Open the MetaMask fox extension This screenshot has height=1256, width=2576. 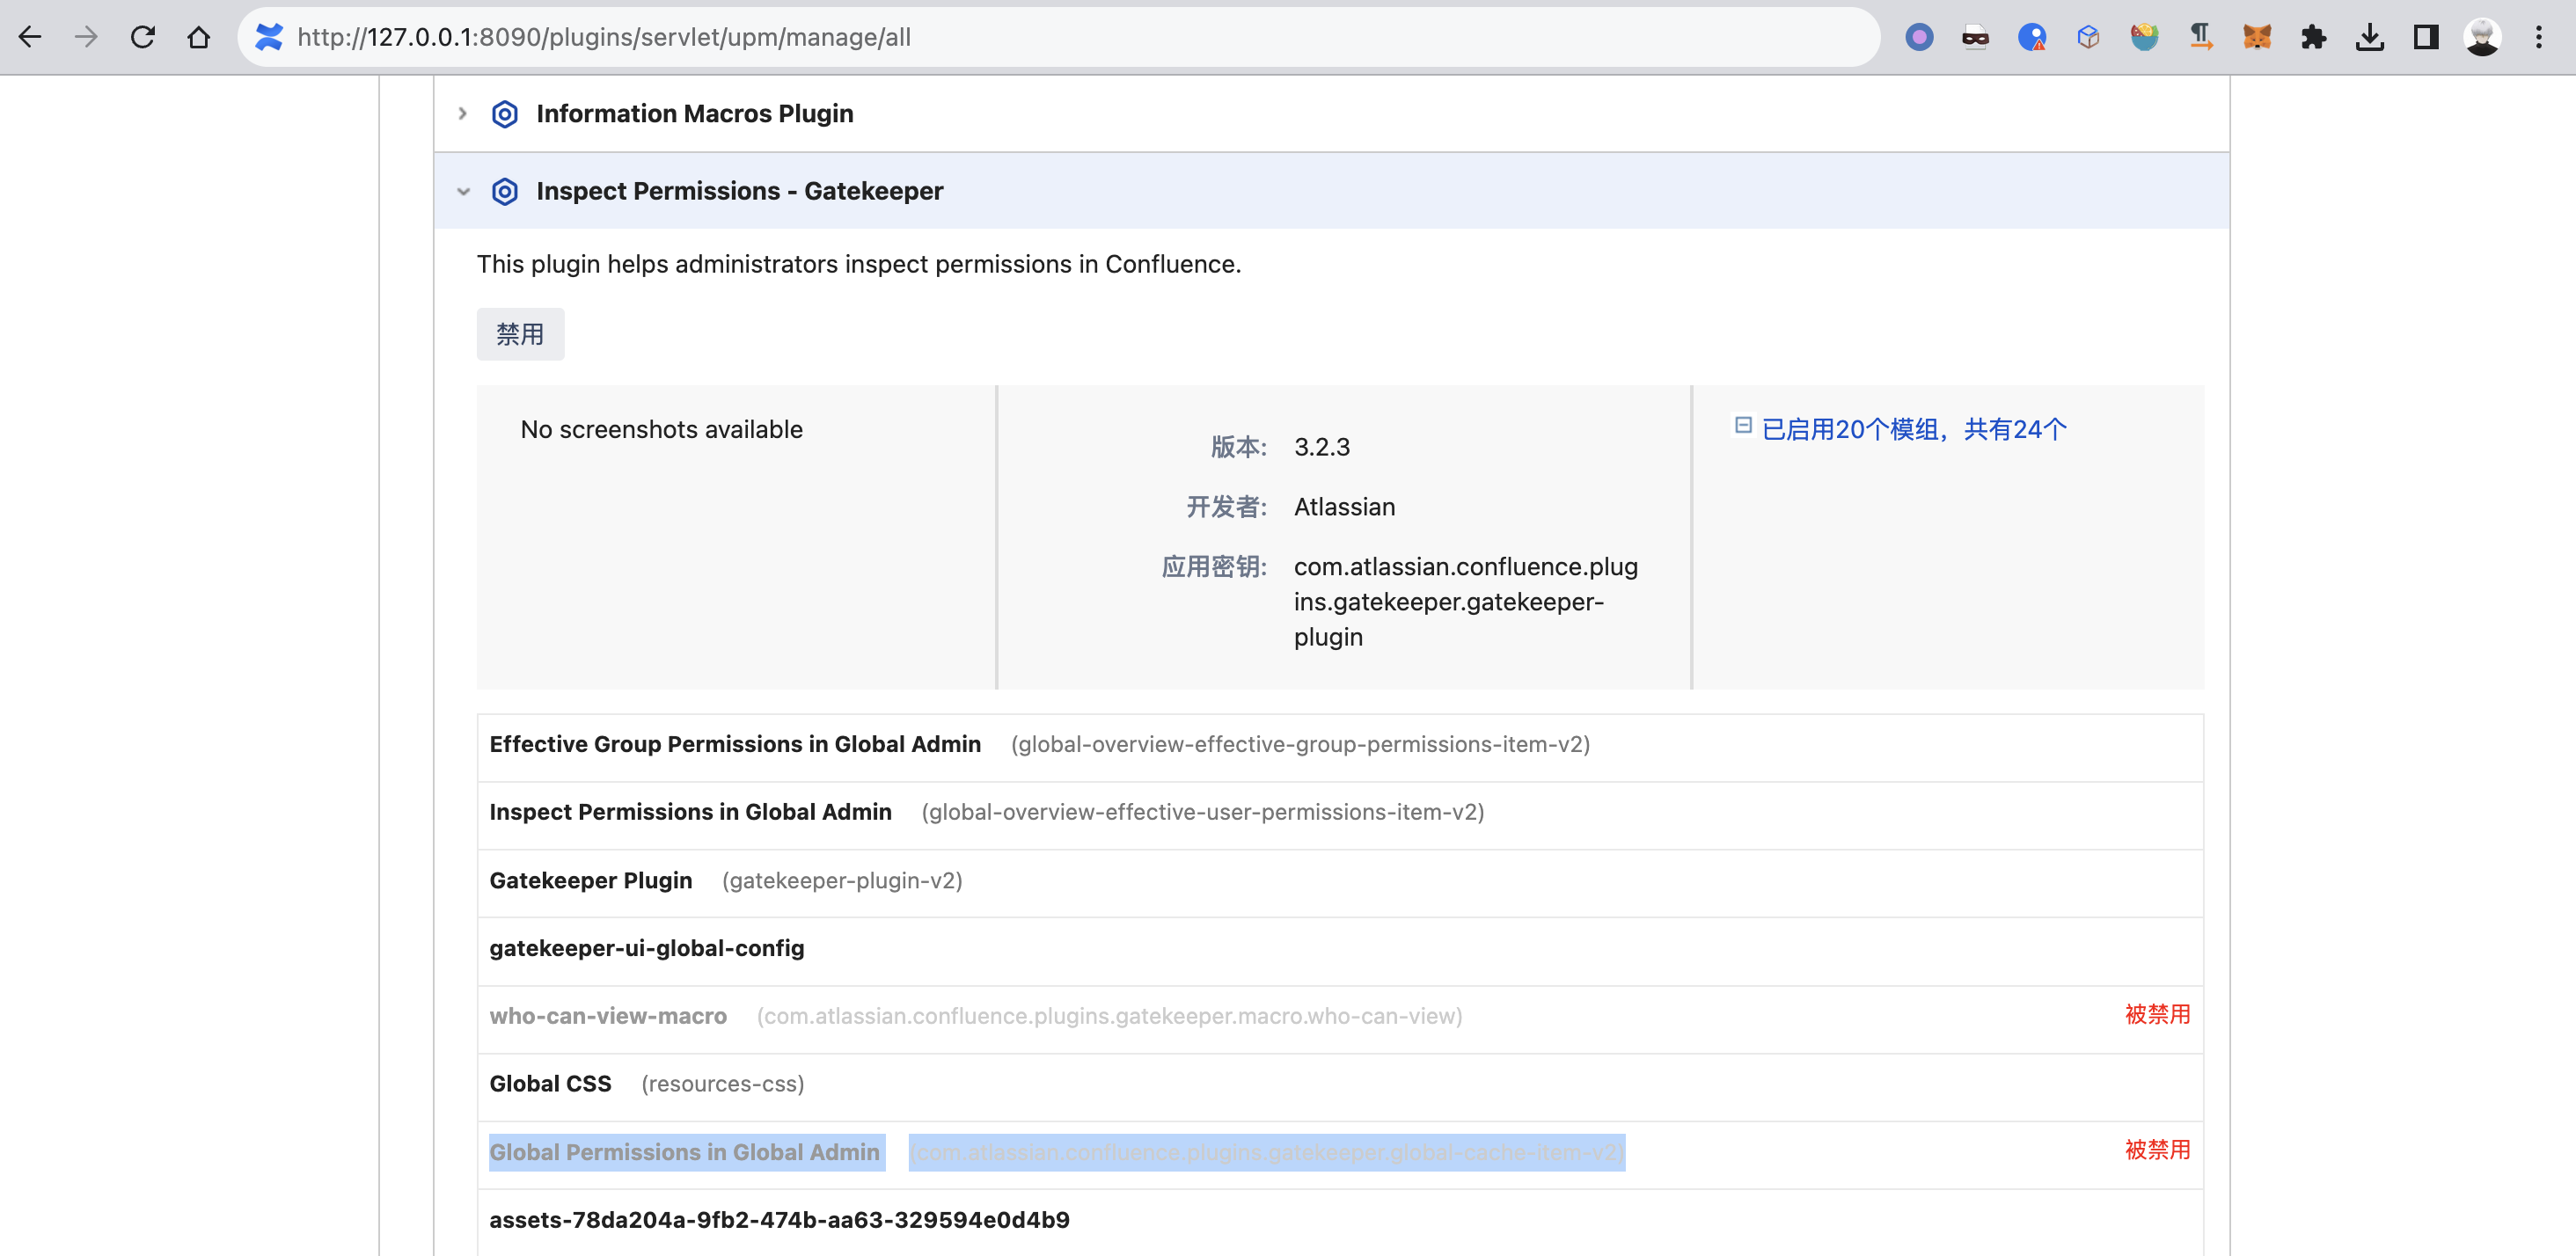point(2258,38)
